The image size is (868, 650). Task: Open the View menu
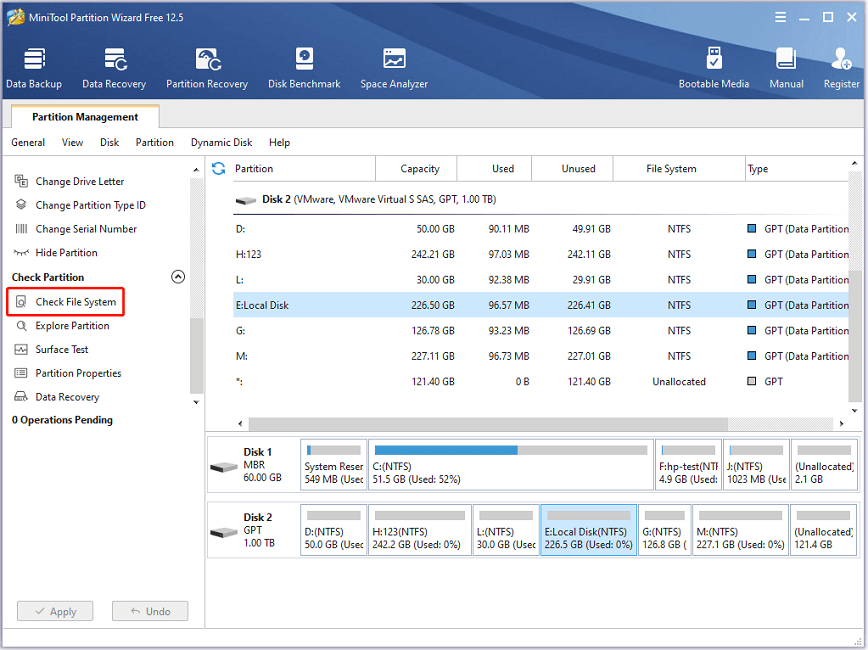tap(73, 142)
